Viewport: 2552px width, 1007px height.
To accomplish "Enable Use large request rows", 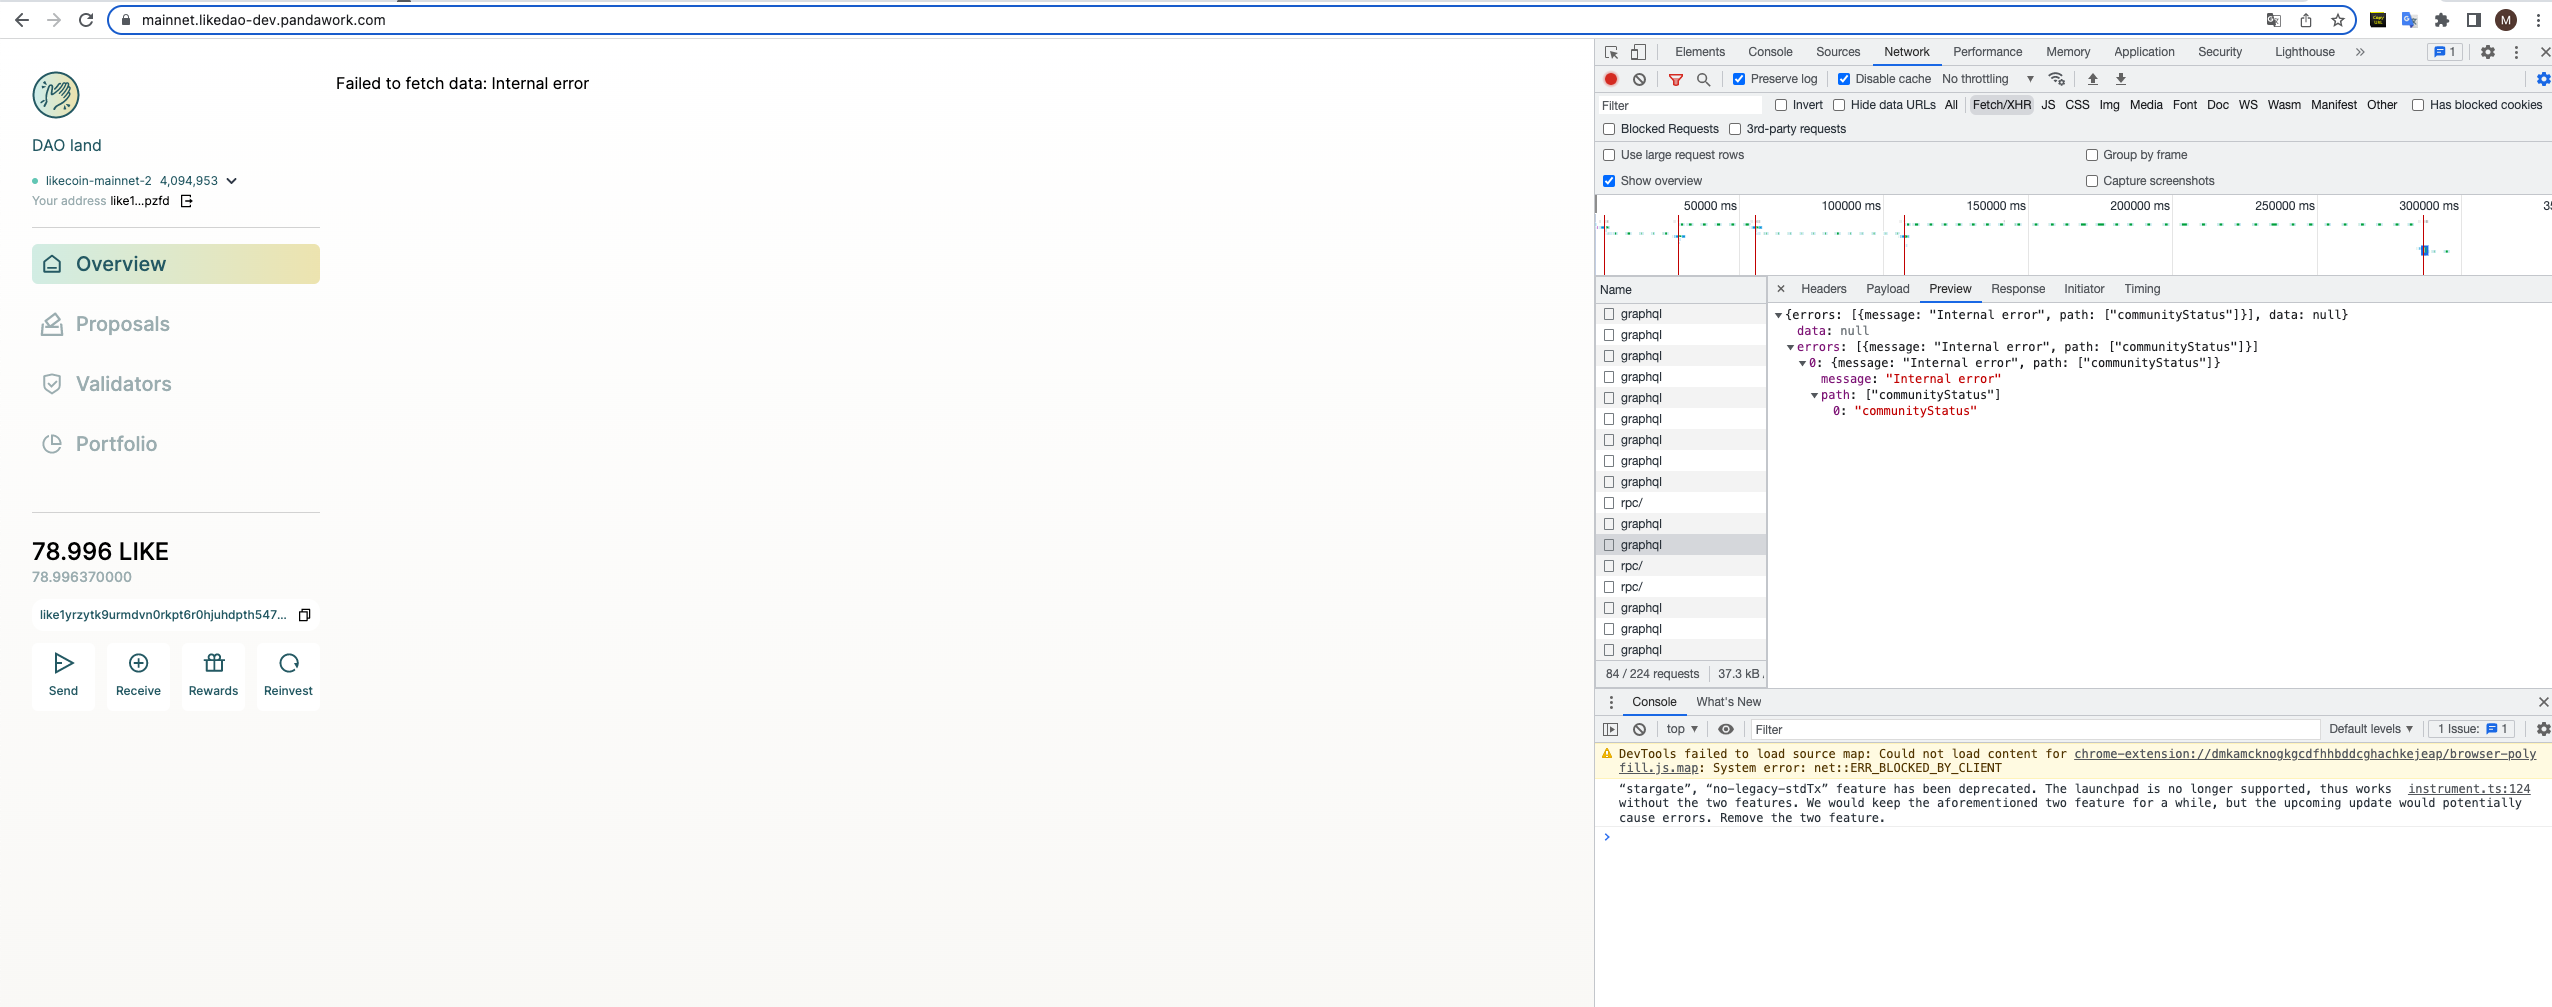I will click(1609, 155).
